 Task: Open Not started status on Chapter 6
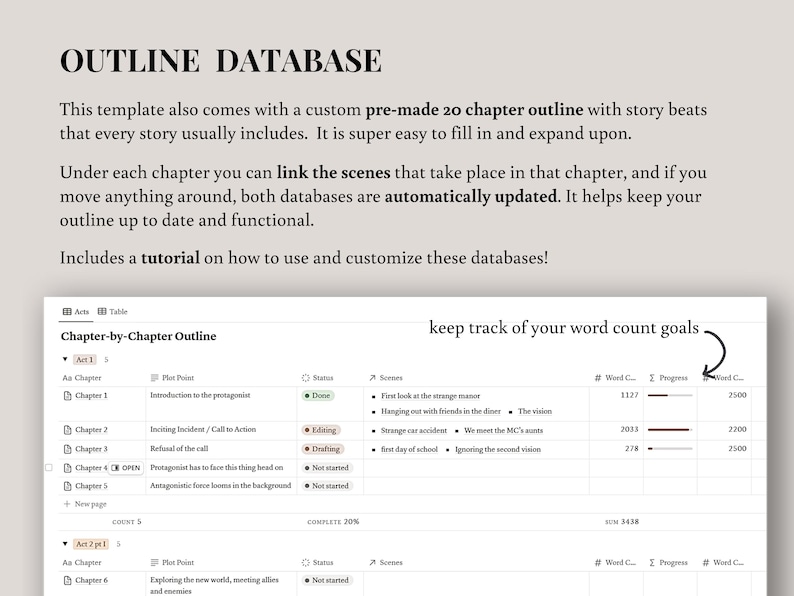click(327, 580)
